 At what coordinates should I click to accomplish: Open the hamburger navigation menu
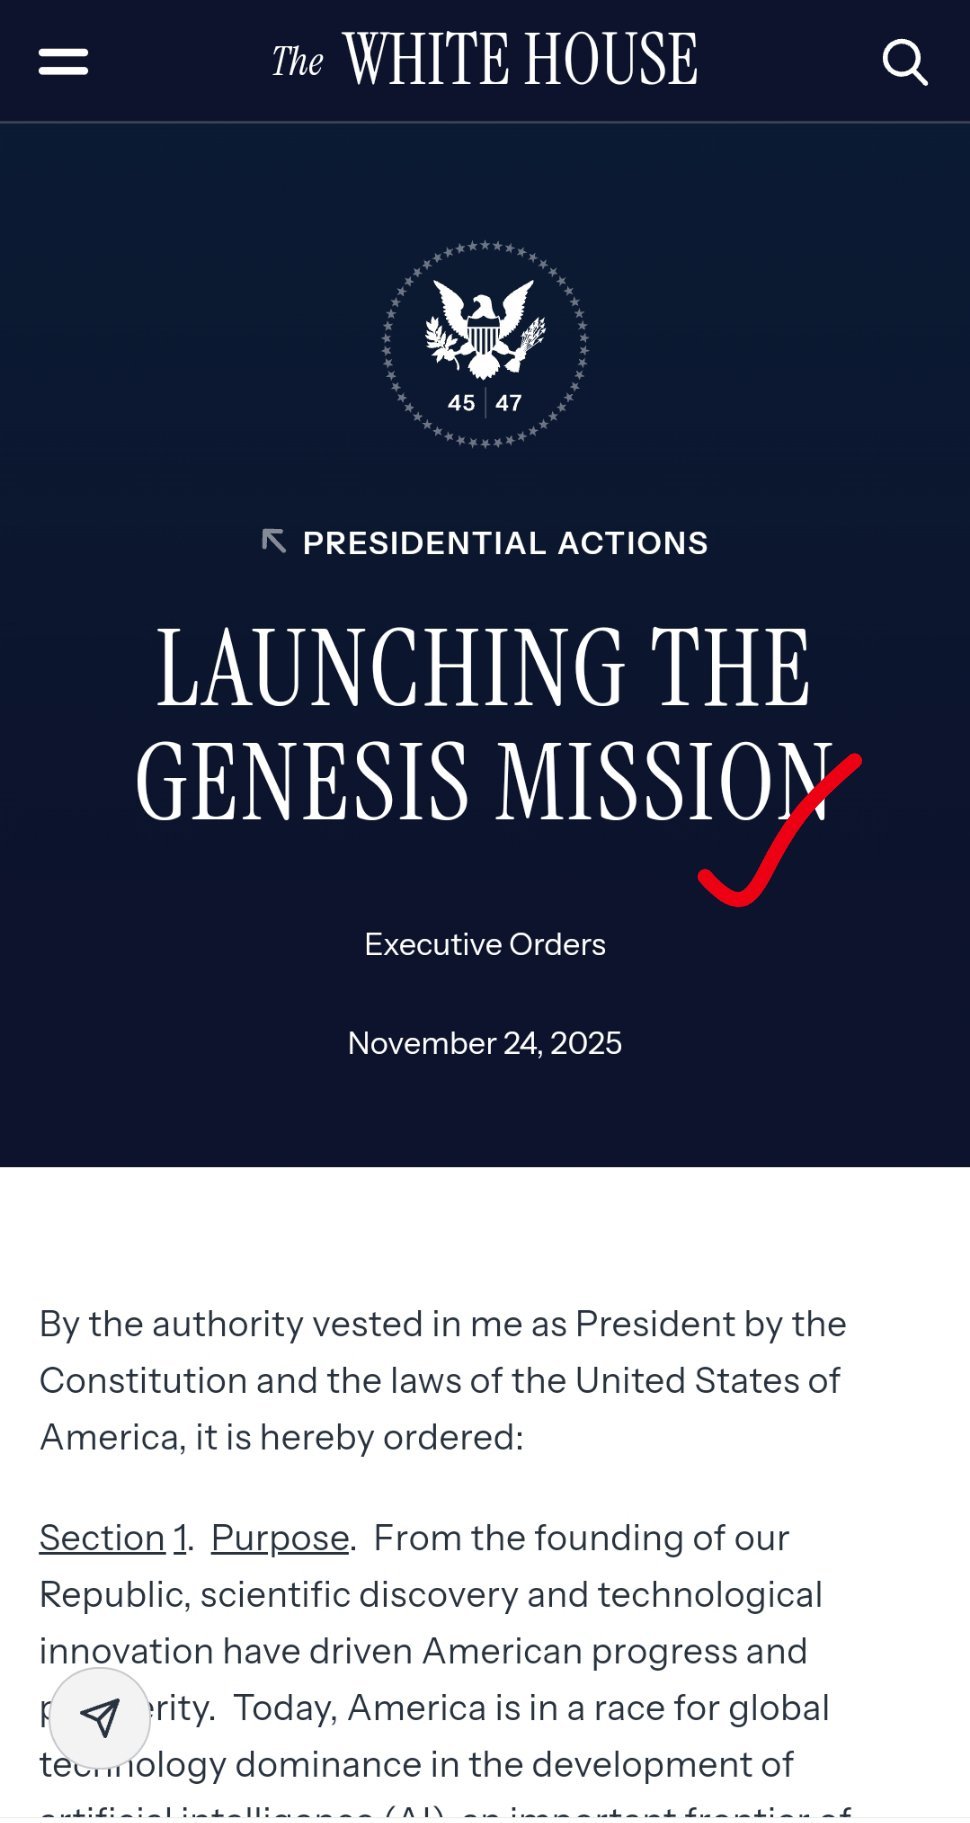click(x=63, y=62)
